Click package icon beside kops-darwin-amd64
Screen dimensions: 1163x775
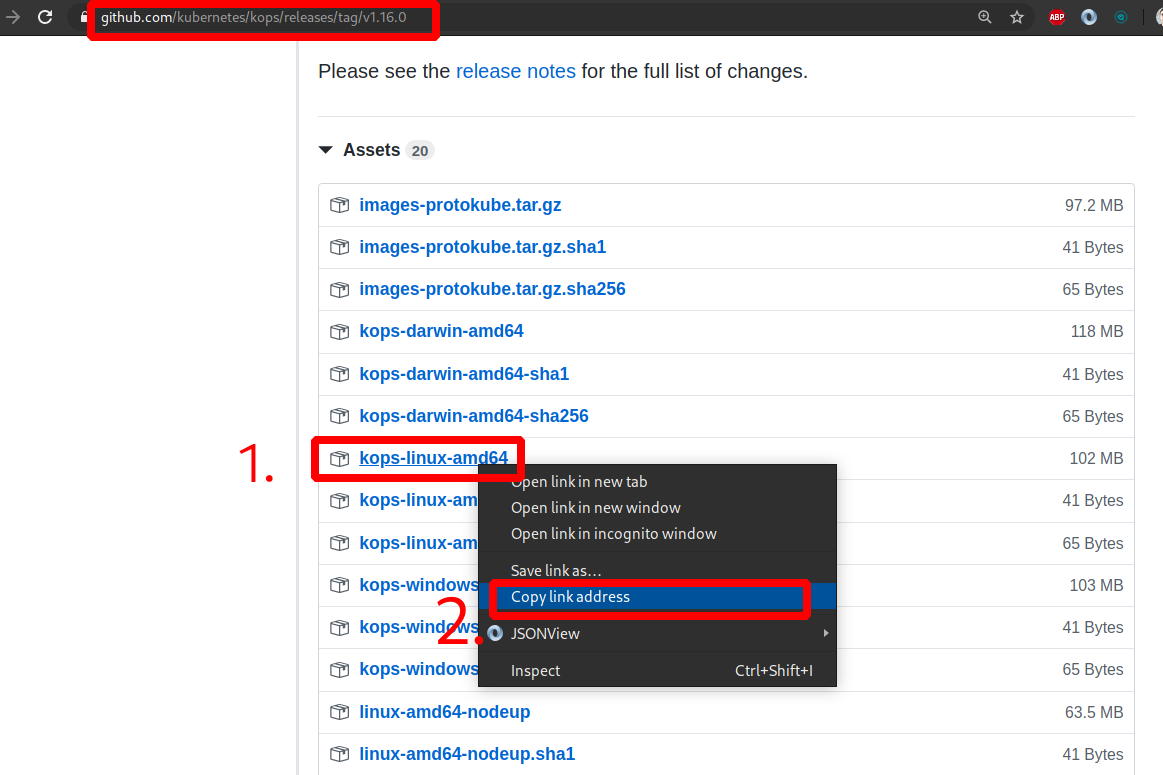[x=340, y=331]
